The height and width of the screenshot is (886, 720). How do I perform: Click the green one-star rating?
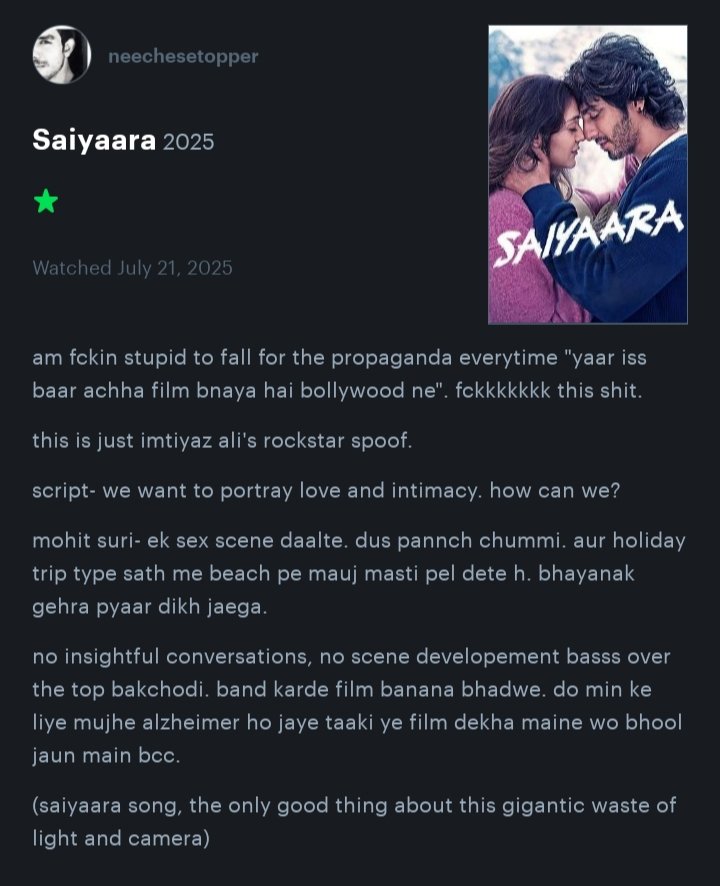[x=46, y=202]
